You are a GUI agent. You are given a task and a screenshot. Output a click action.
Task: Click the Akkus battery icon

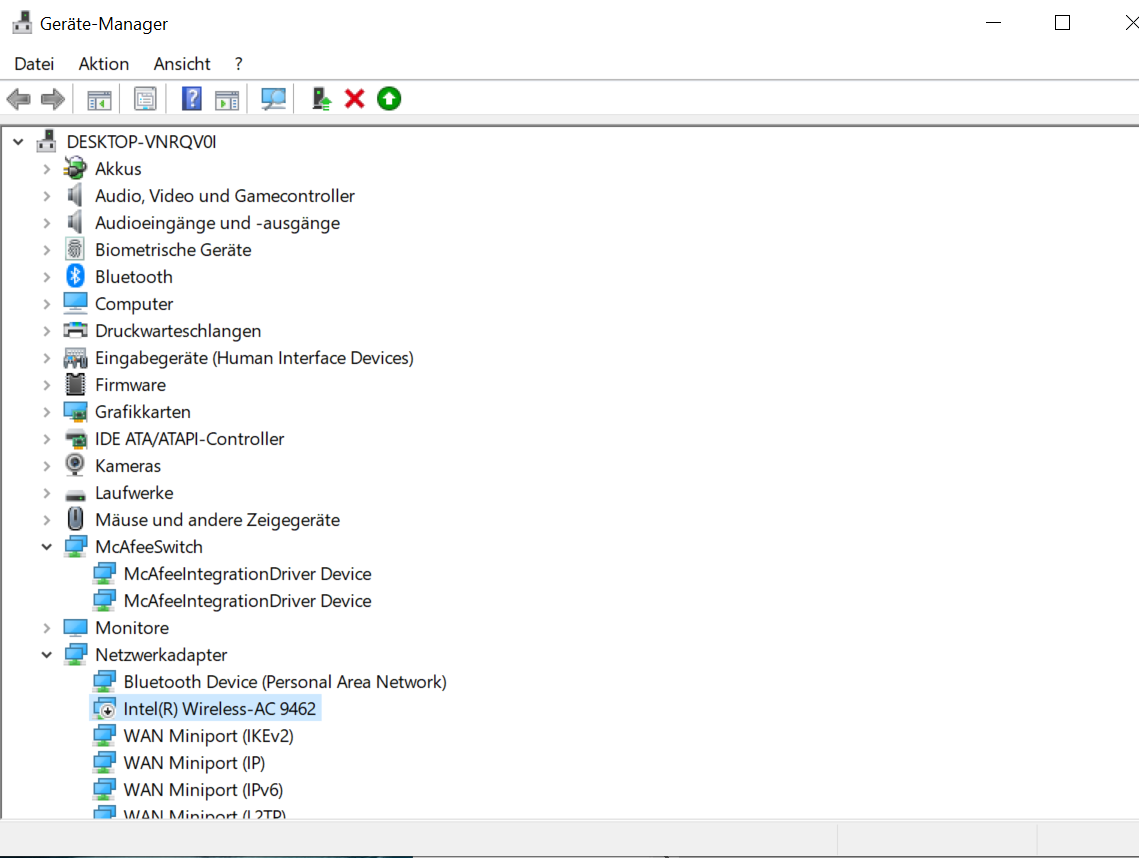click(x=75, y=169)
